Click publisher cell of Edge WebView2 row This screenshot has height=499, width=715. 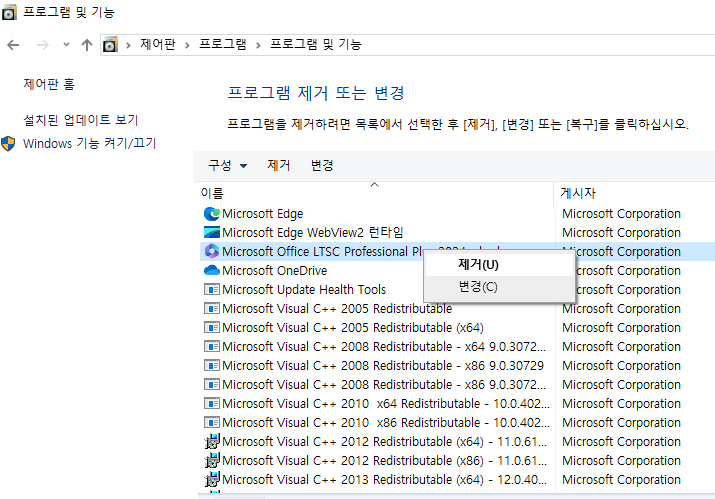point(622,233)
